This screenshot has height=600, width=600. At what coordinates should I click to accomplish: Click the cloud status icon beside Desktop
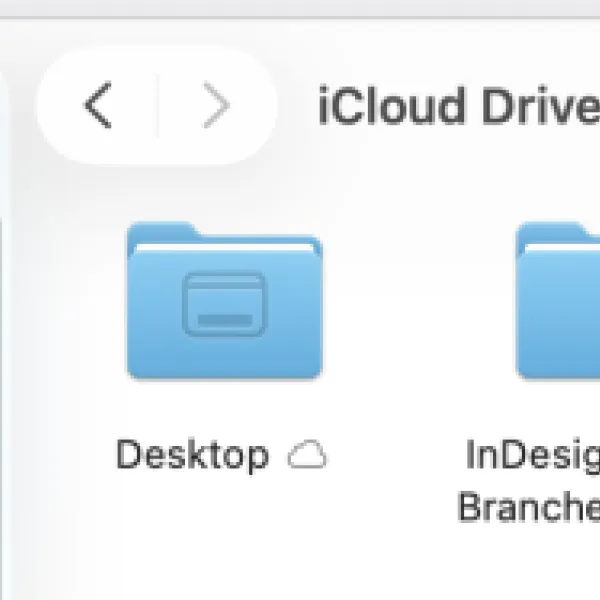point(307,455)
